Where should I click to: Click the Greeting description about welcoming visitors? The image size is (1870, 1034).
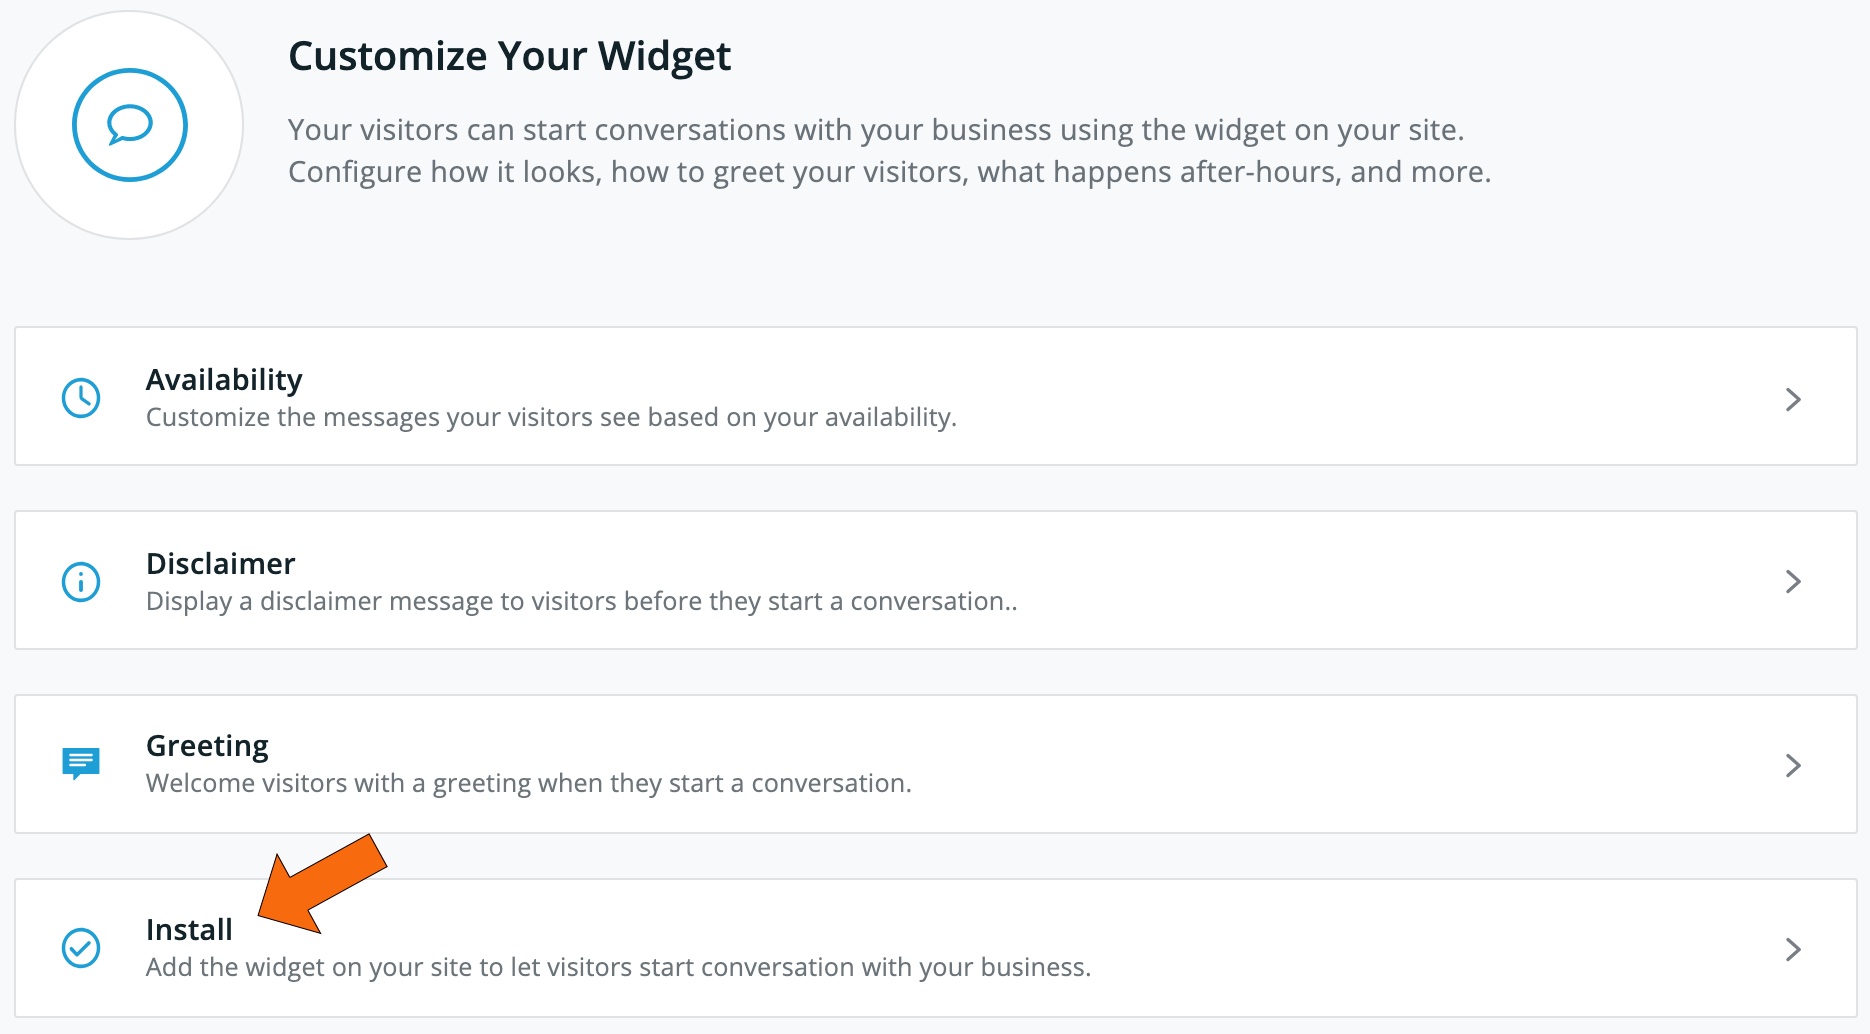[529, 783]
